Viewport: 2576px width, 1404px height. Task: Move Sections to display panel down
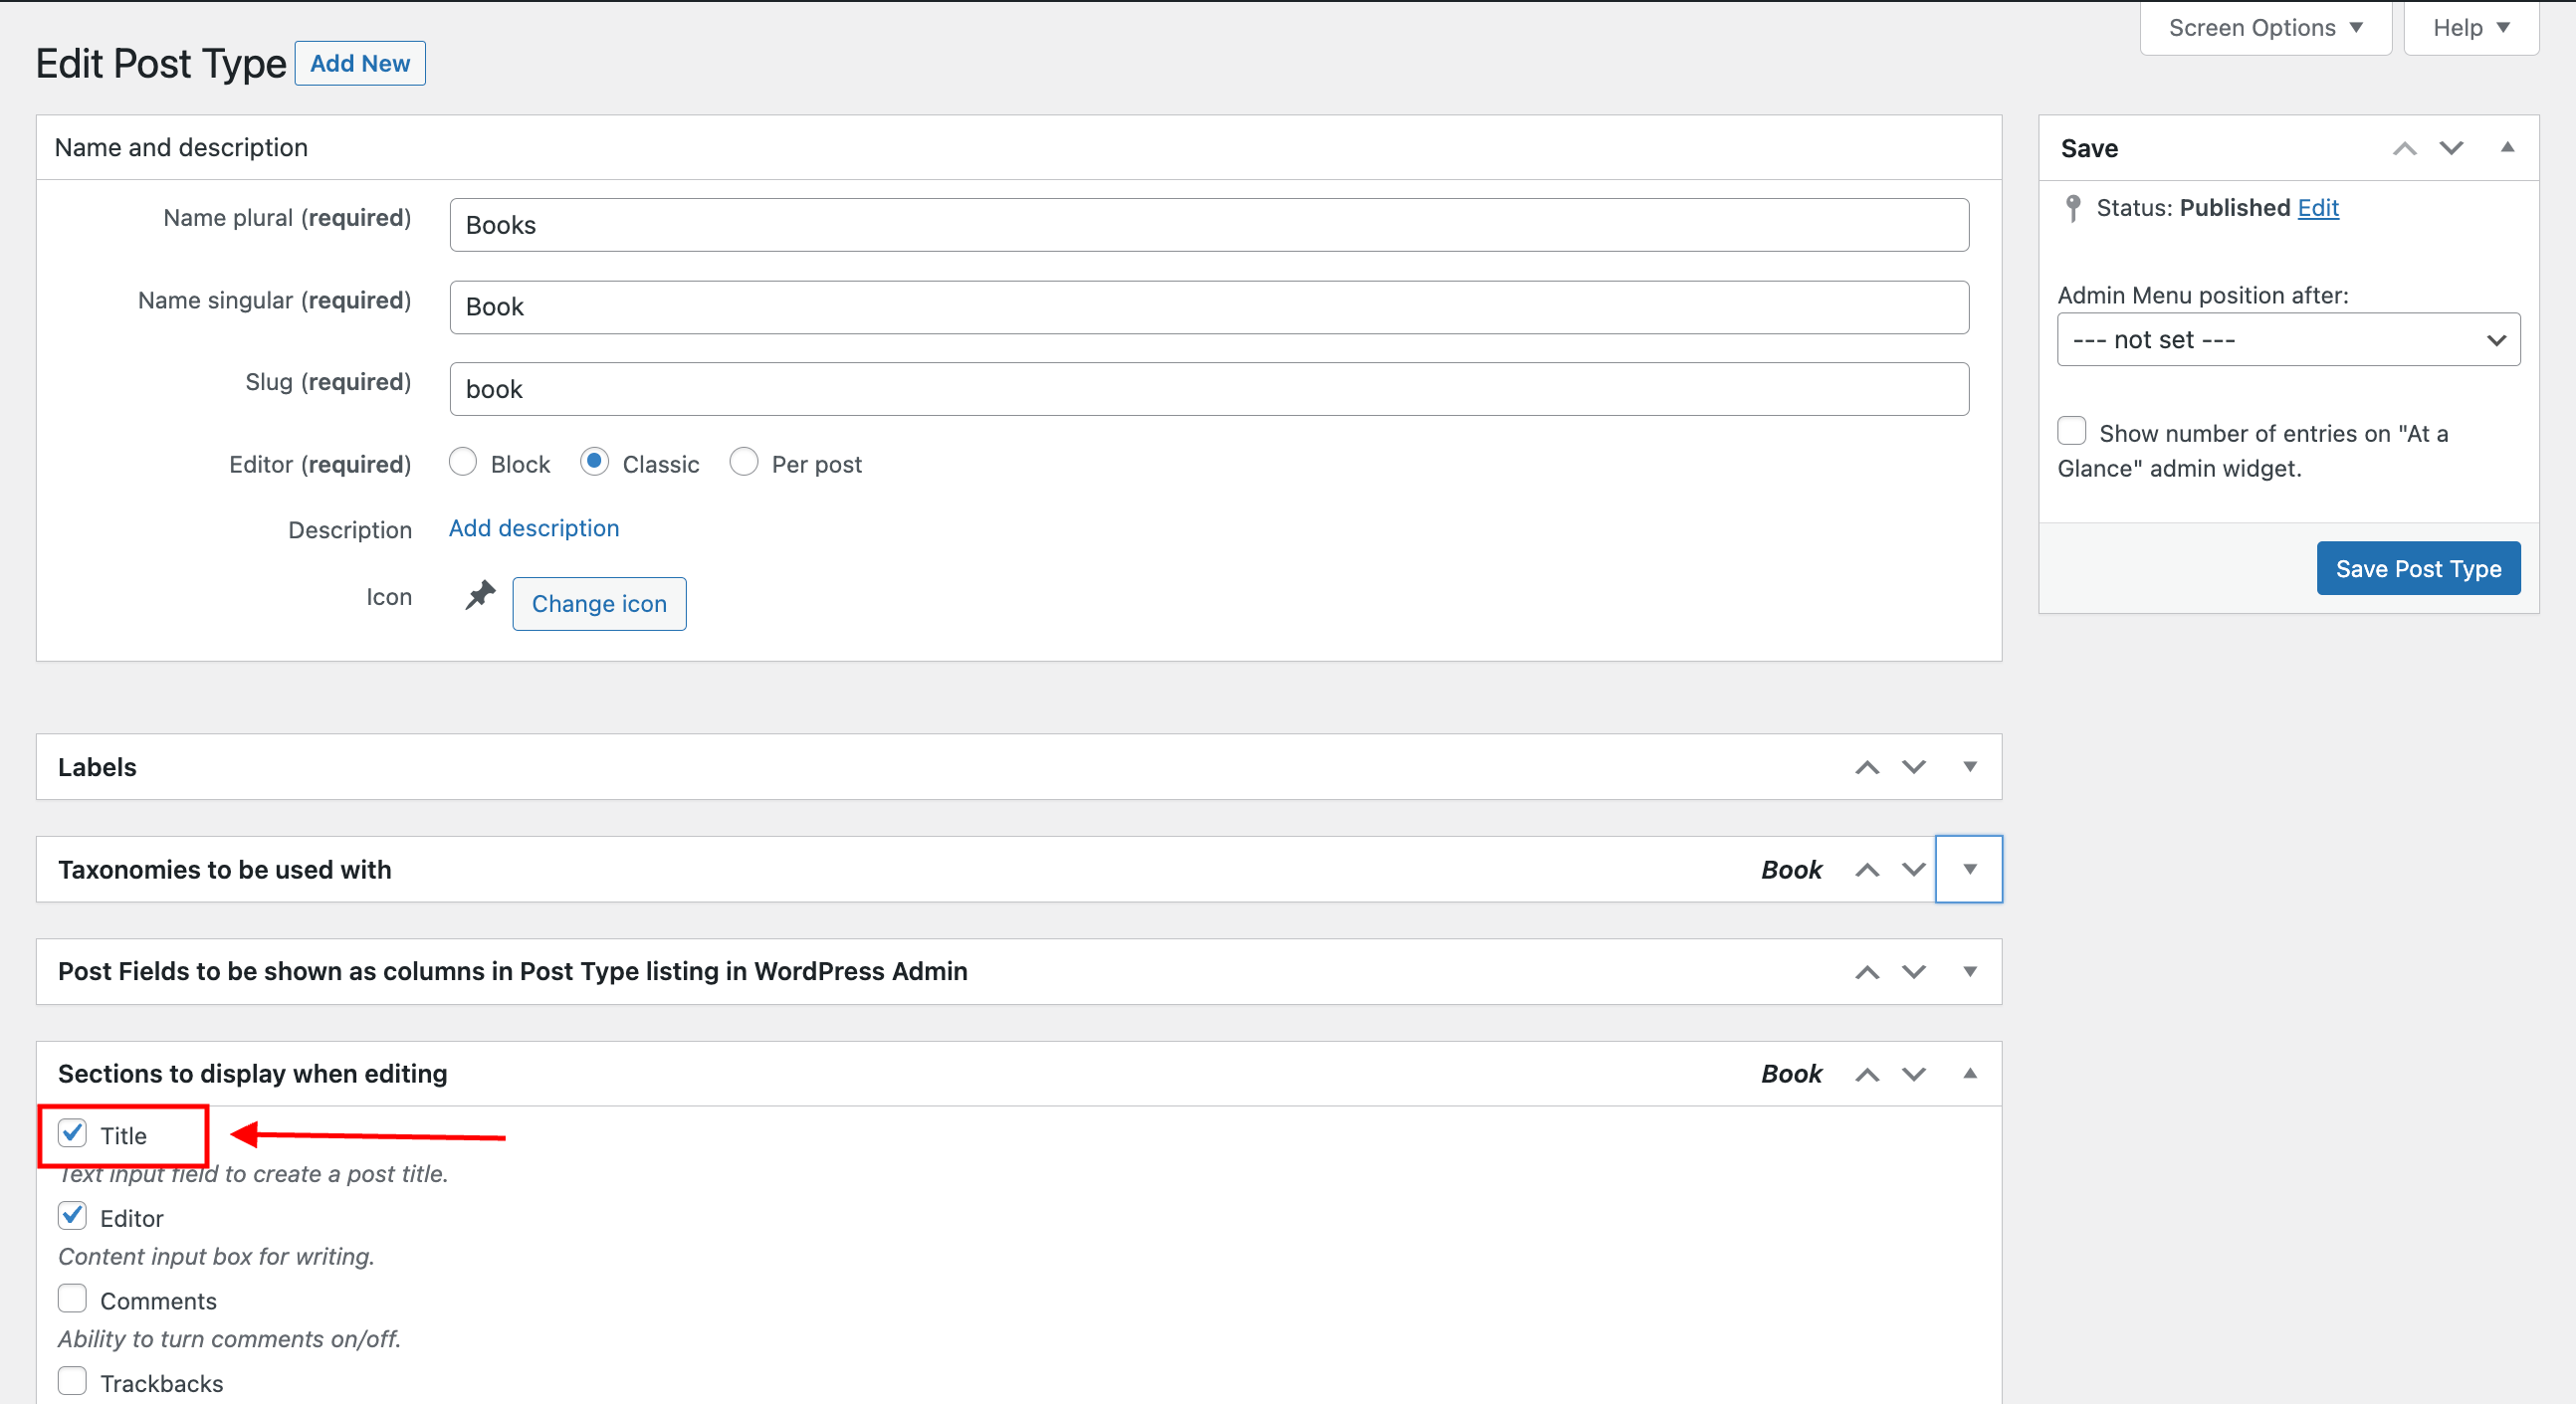pos(1913,1074)
